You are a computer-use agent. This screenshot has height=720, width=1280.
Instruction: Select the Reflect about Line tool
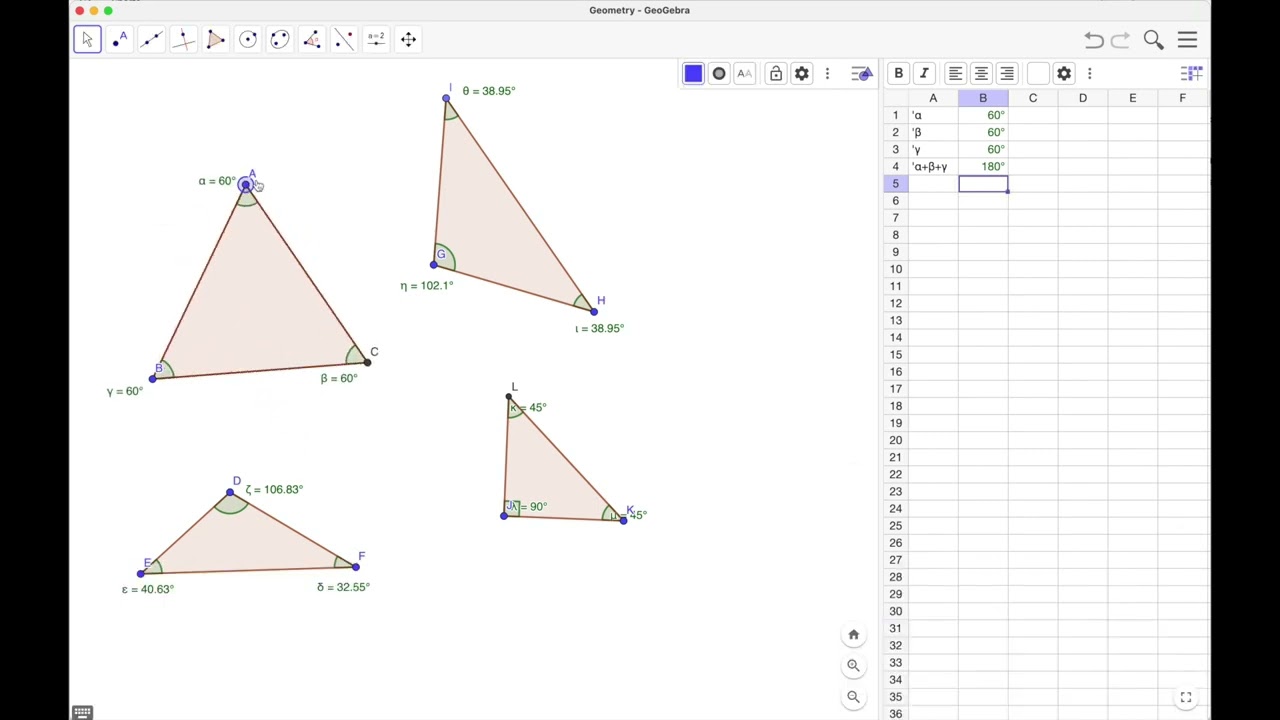(344, 39)
